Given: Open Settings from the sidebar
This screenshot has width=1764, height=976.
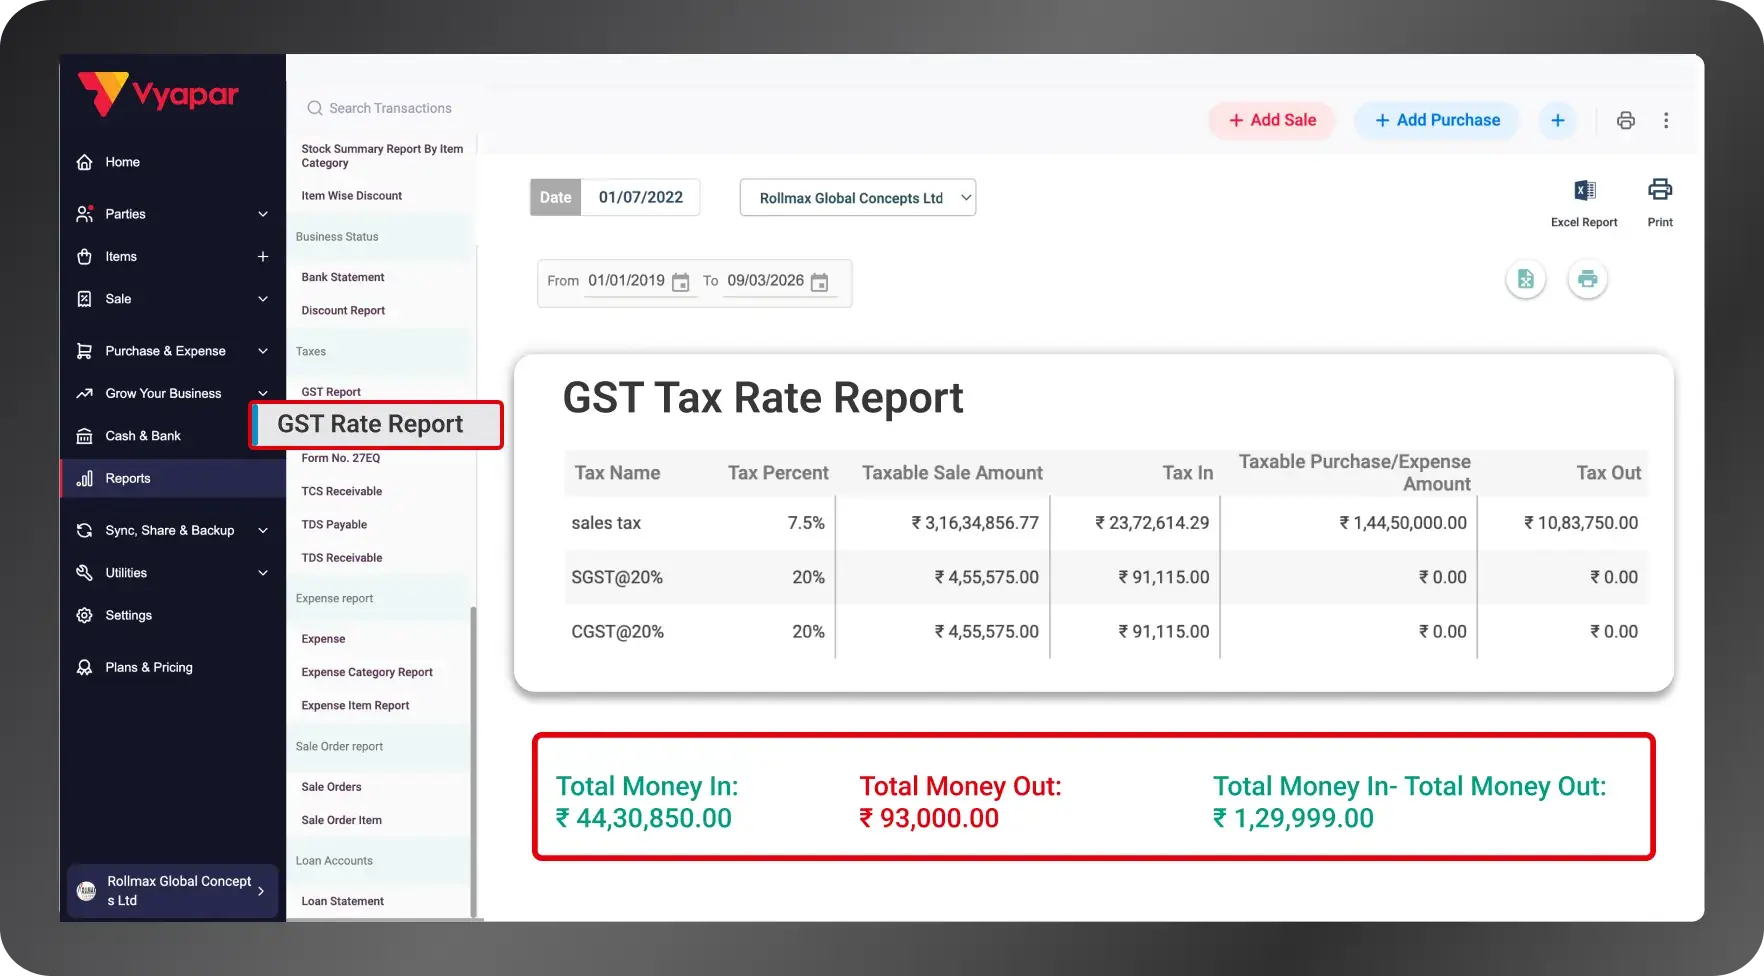Looking at the screenshot, I should pyautogui.click(x=128, y=615).
